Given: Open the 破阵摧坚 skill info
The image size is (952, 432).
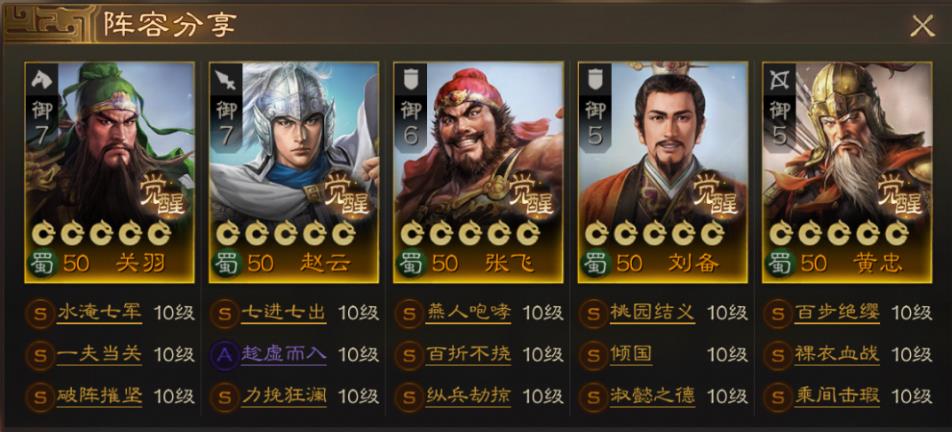Looking at the screenshot, I should click(99, 396).
